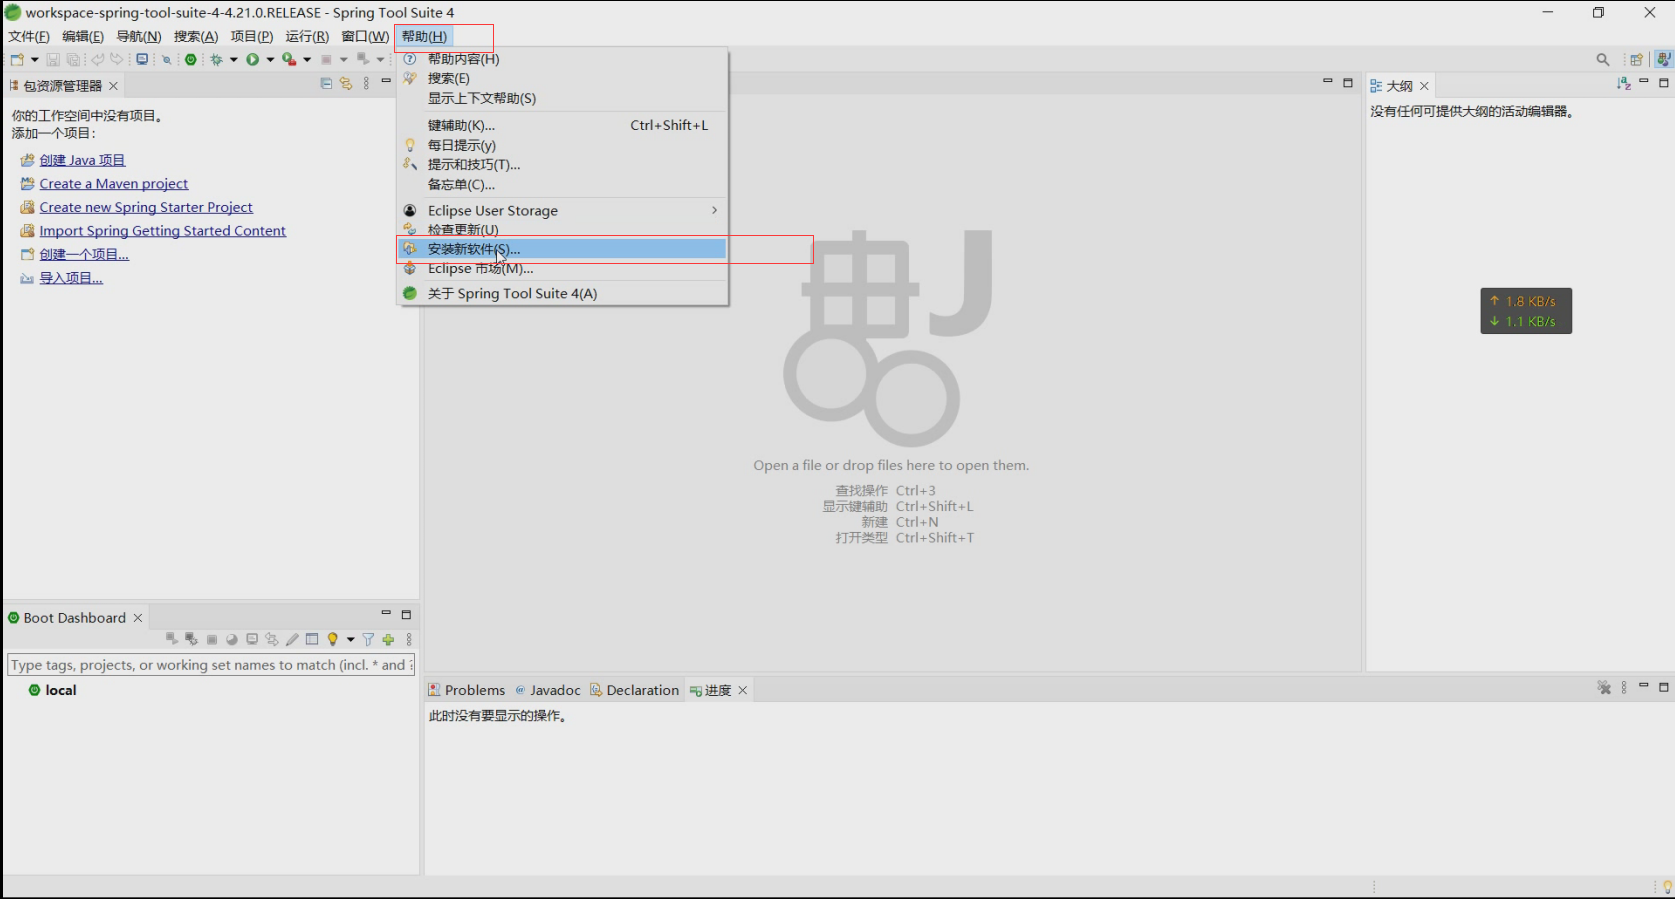1675x899 pixels.
Task: Select 备忘单(C)... menu entry
Action: coord(562,184)
